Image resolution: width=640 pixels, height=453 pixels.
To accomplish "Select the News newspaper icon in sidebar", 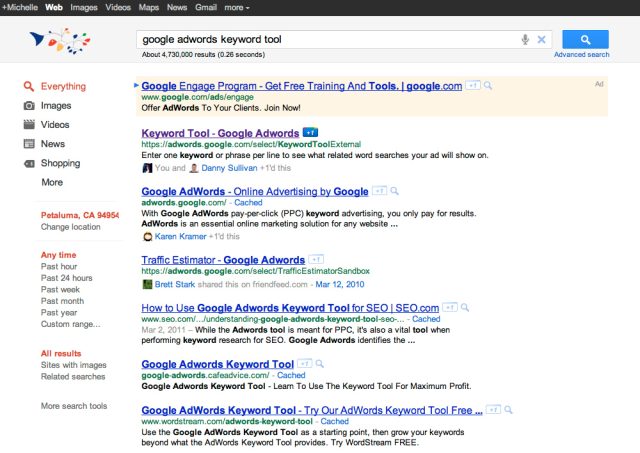I will [x=30, y=144].
